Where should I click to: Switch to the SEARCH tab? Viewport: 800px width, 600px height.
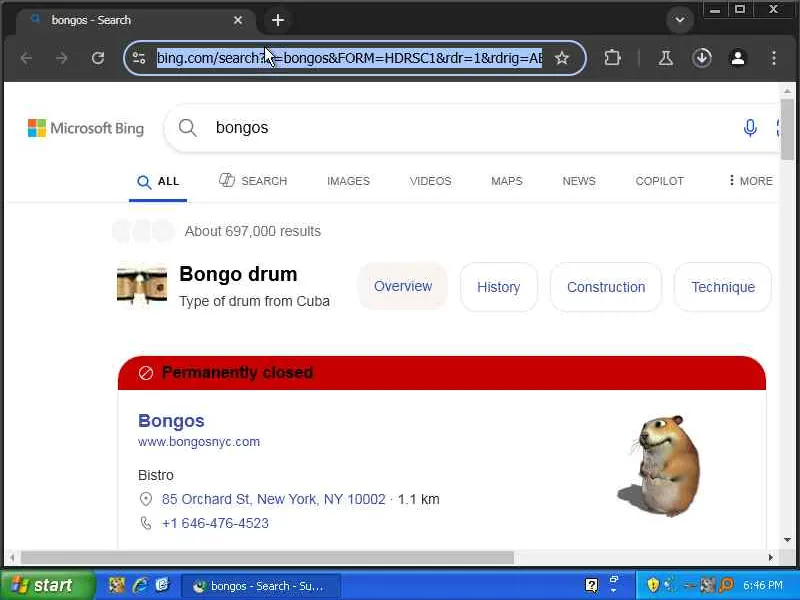[253, 181]
